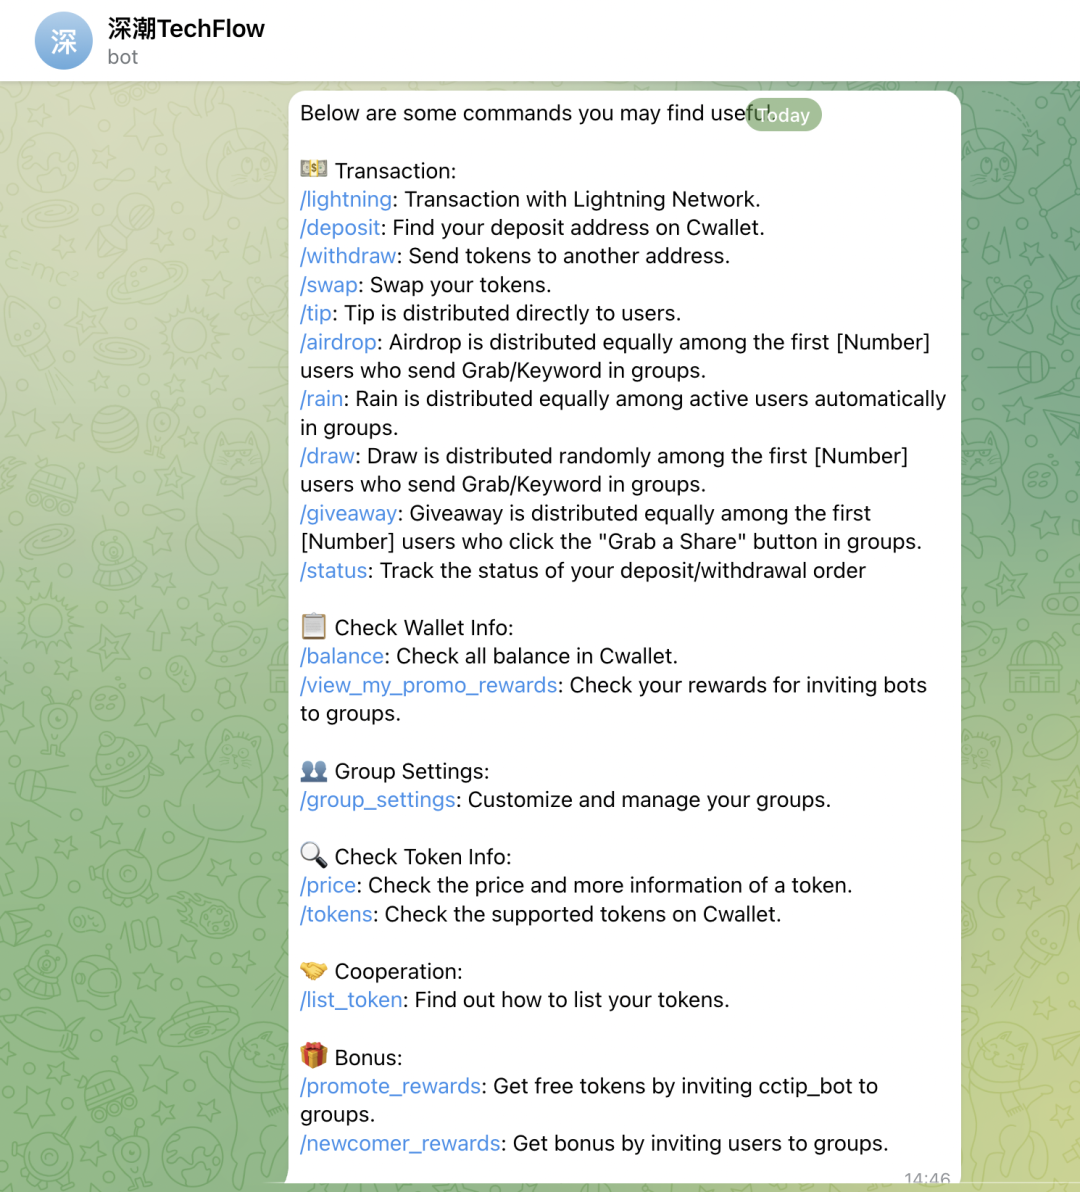Screen dimensions: 1080x1192
Task: Open the /lightning command link
Action: (x=344, y=199)
